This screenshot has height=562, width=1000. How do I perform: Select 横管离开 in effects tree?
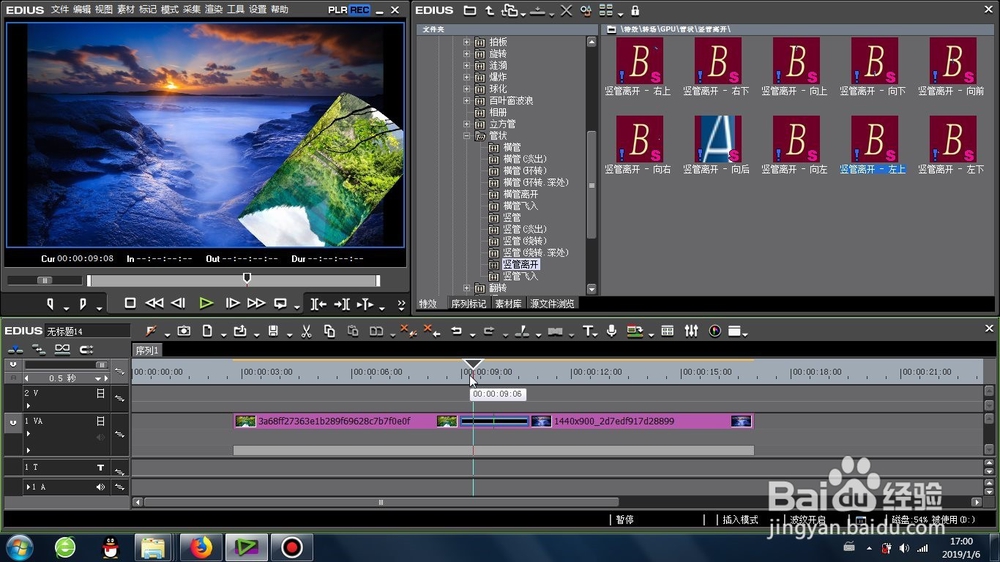(x=520, y=194)
